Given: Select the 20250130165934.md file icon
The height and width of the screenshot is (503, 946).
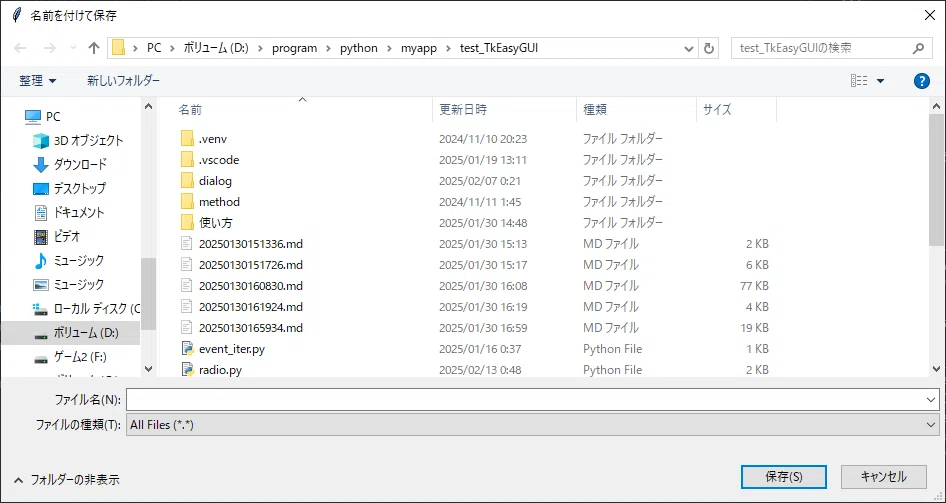Looking at the screenshot, I should pyautogui.click(x=188, y=327).
